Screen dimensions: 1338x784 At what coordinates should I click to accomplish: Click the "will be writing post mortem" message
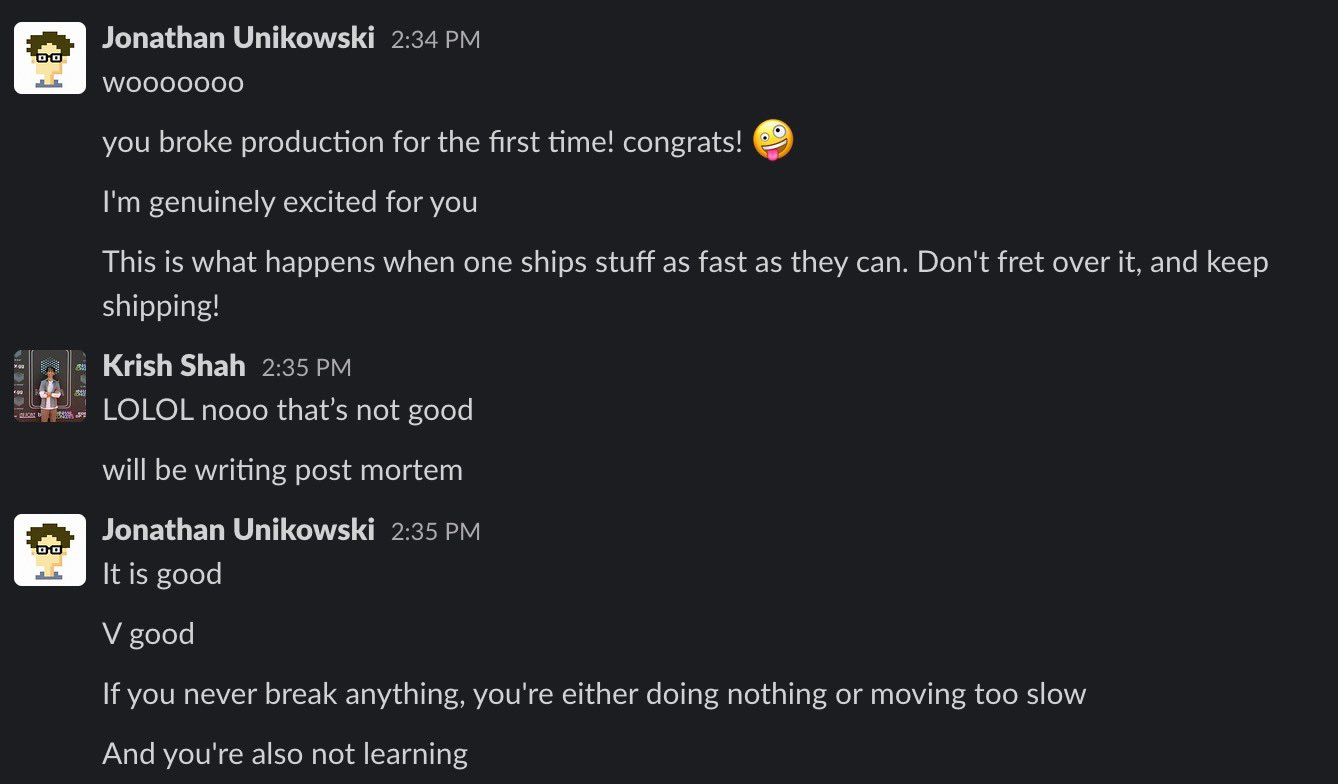(x=282, y=470)
